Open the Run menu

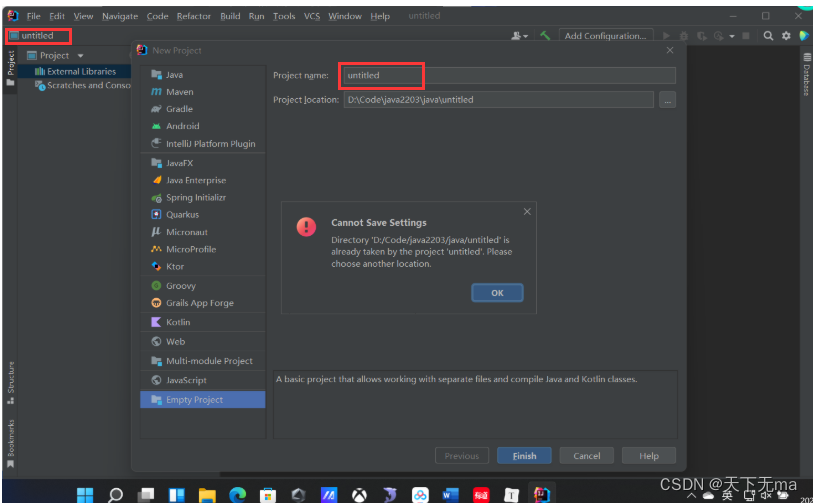pos(256,16)
